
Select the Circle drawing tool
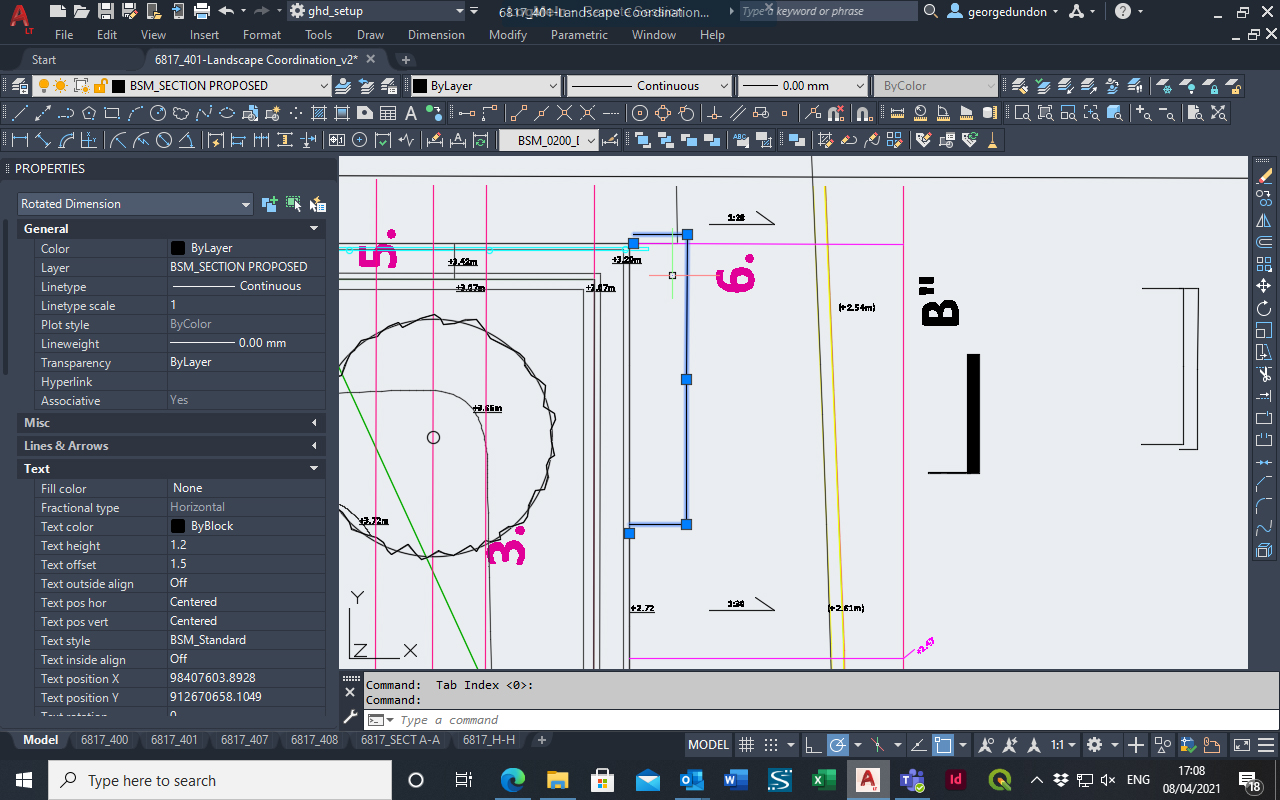click(x=159, y=112)
